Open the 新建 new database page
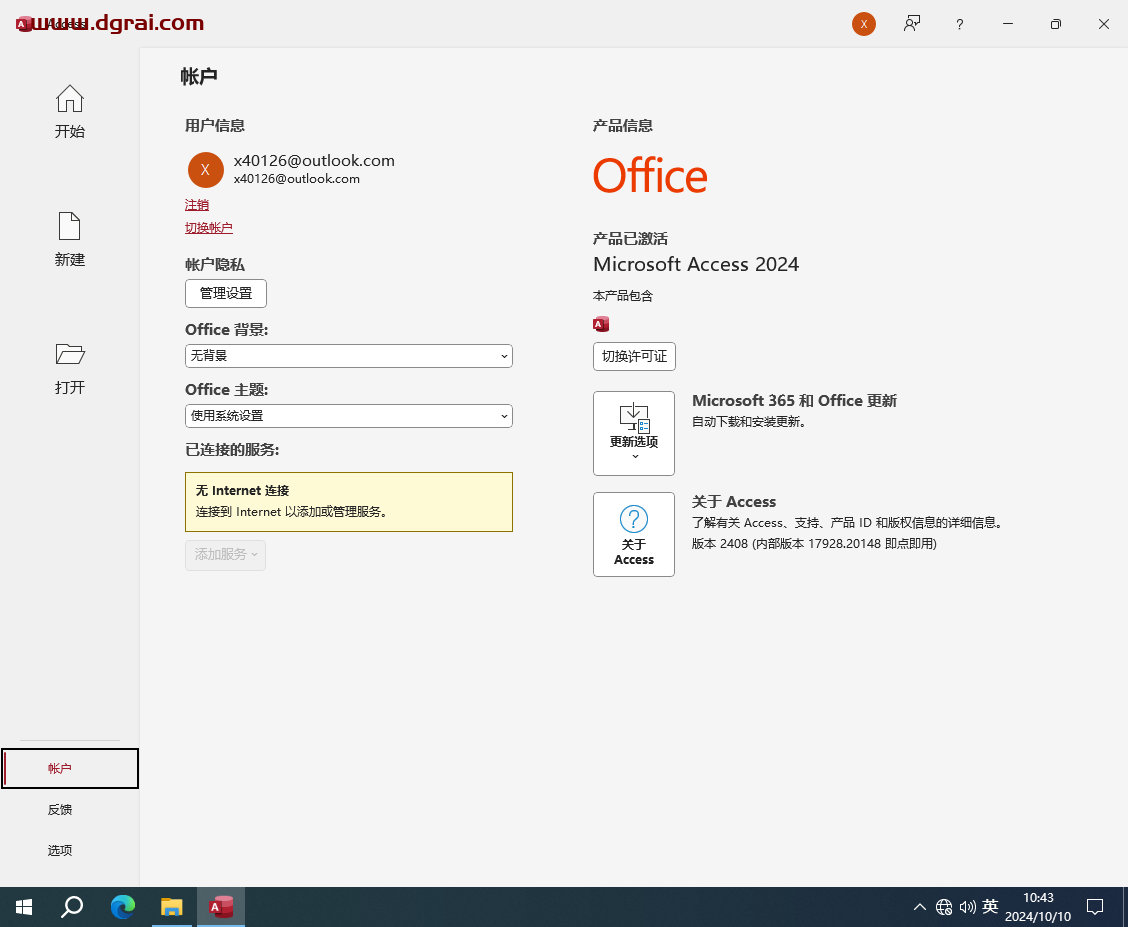The width and height of the screenshot is (1128, 927). point(70,239)
